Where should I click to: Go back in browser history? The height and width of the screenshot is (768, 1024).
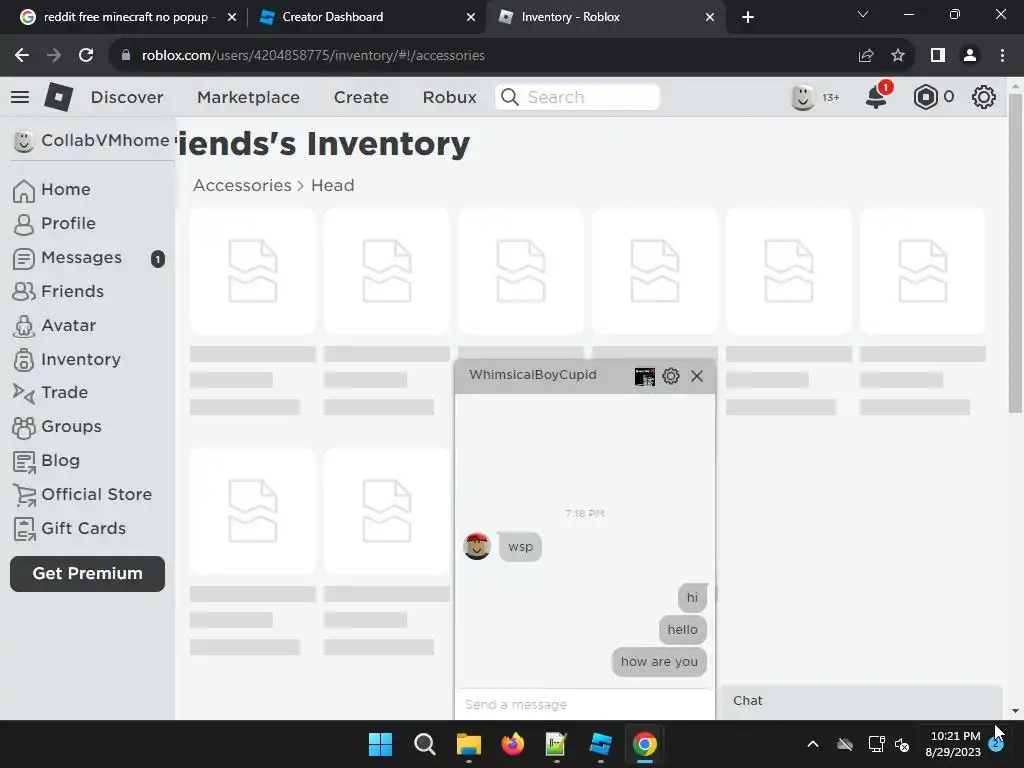[22, 56]
